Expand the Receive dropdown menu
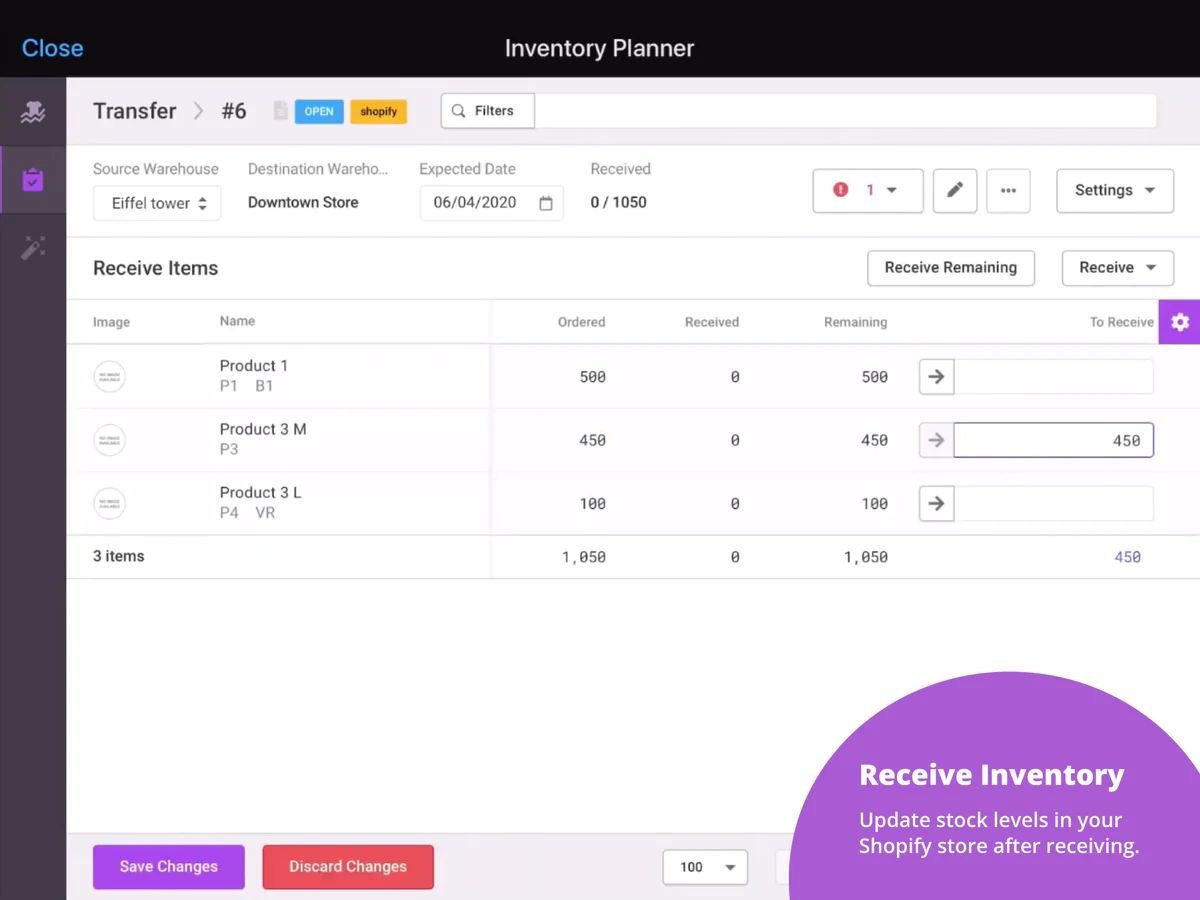This screenshot has width=1200, height=900. pyautogui.click(x=1117, y=268)
